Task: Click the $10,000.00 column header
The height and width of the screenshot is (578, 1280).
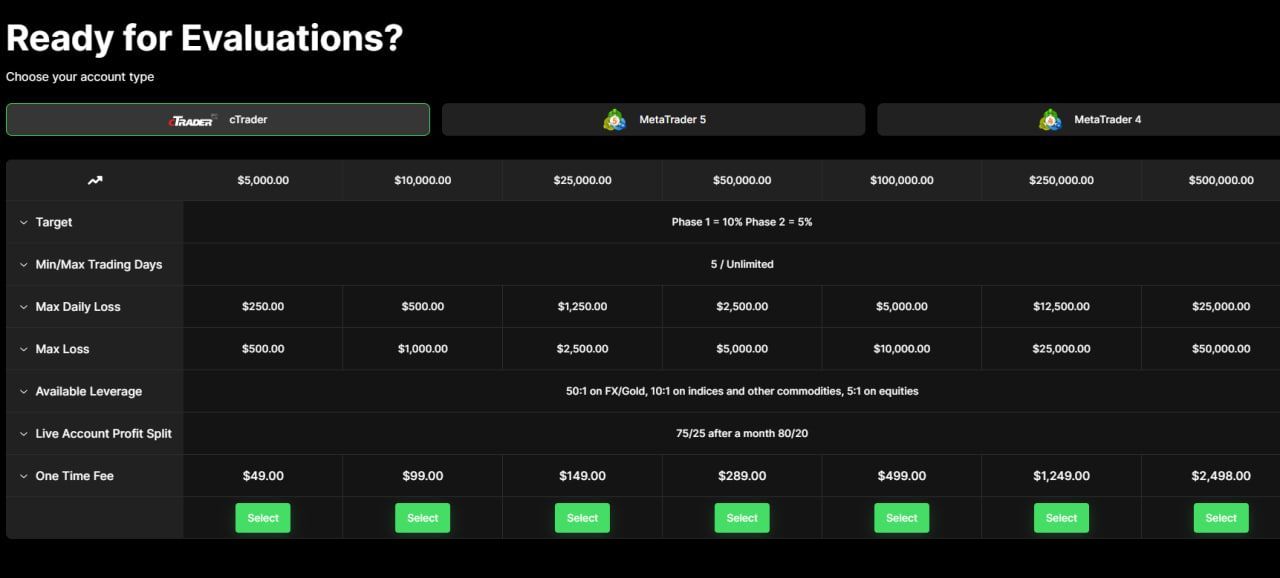Action: 423,181
